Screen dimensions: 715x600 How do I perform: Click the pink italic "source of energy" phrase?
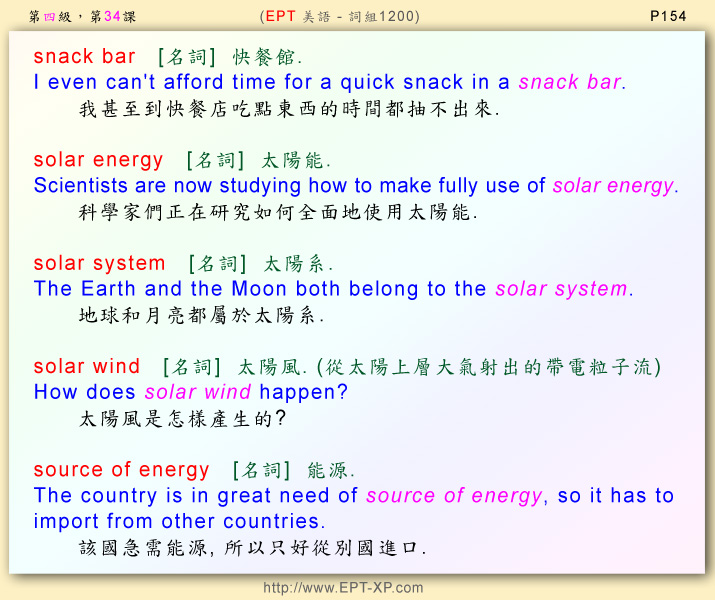(454, 496)
